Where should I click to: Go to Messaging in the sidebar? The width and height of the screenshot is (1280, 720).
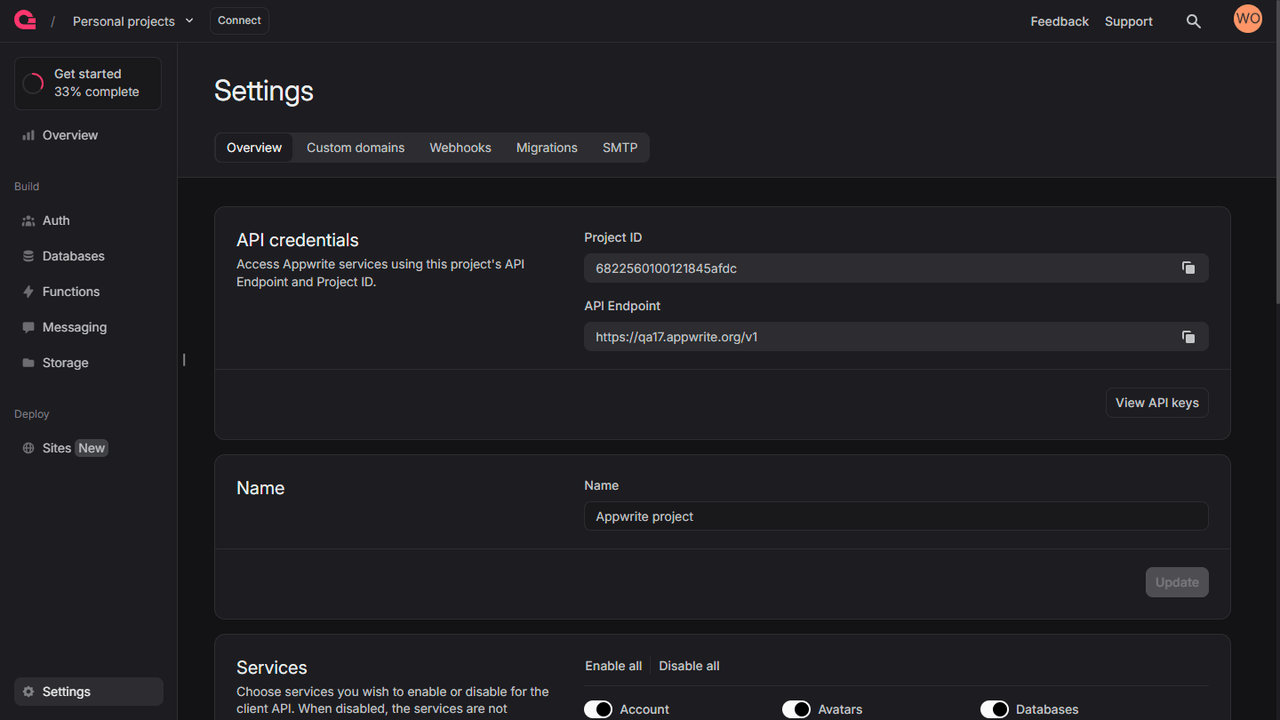click(x=74, y=327)
